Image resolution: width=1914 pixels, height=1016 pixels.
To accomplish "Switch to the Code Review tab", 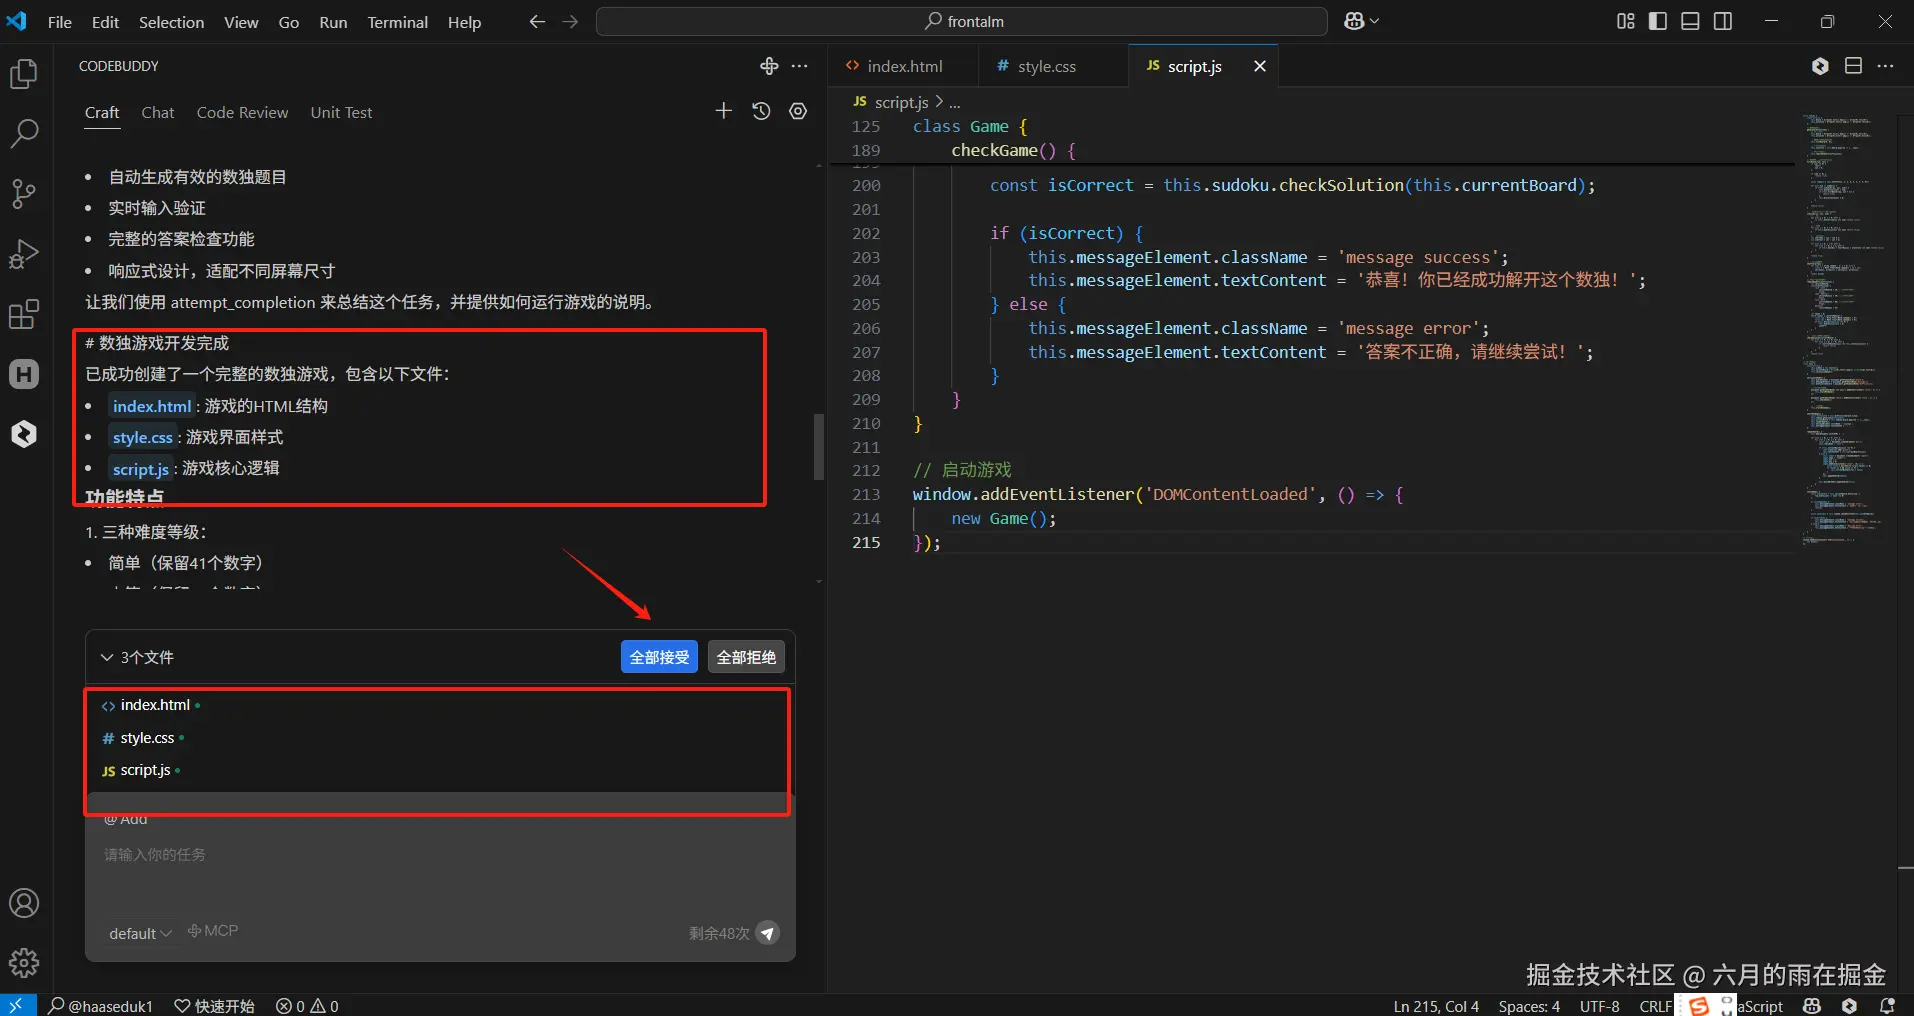I will click(x=242, y=112).
